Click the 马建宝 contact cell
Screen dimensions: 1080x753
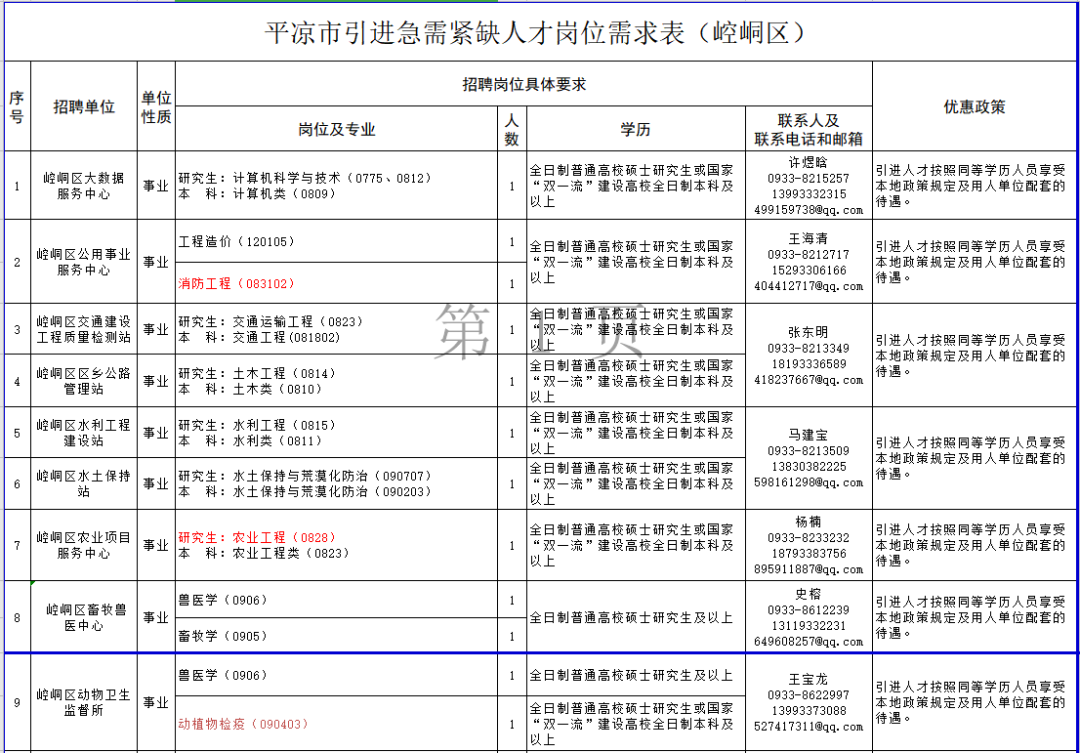[x=809, y=458]
